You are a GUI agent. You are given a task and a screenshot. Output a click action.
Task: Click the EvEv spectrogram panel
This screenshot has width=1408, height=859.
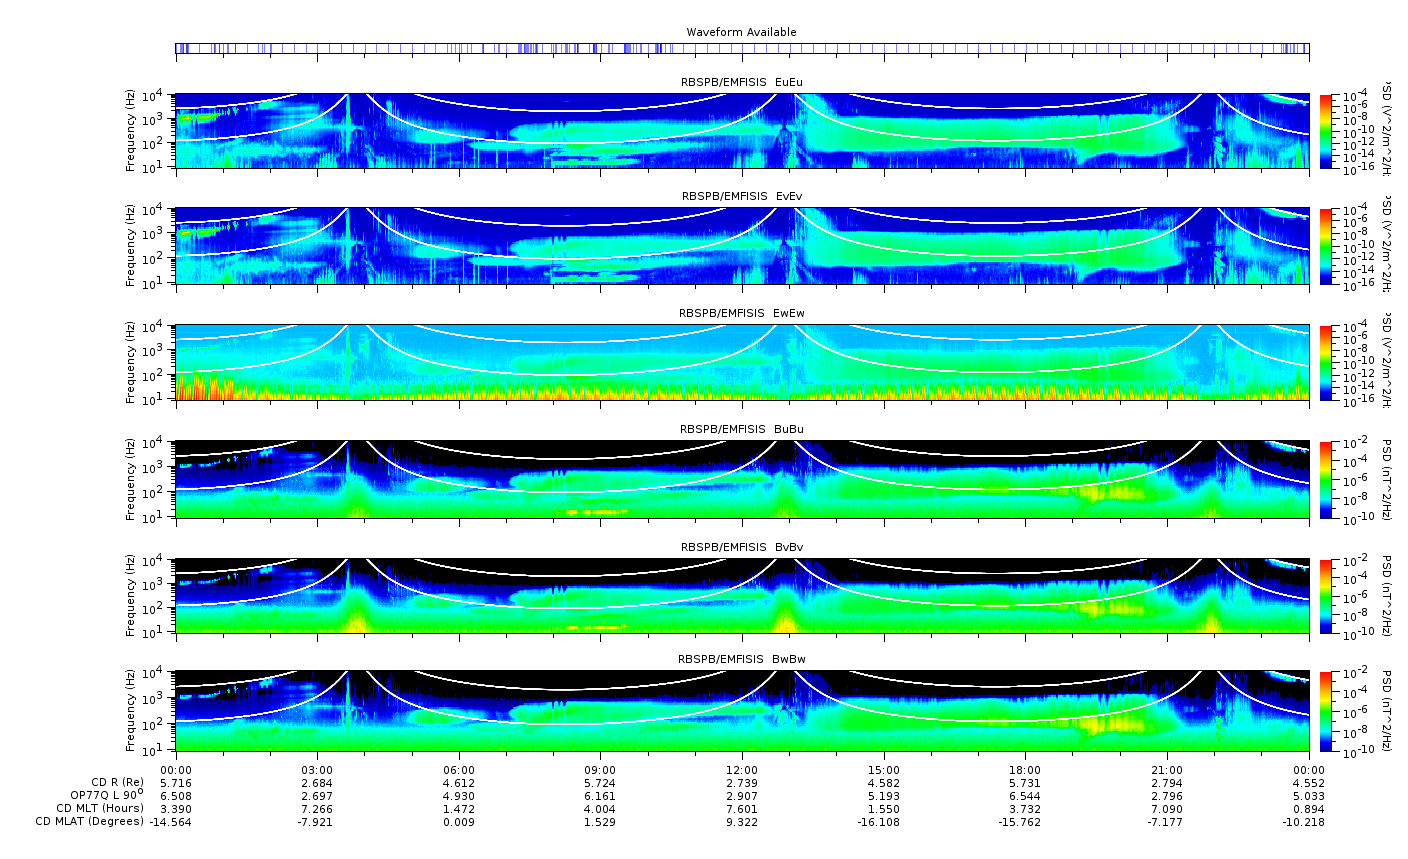point(742,246)
